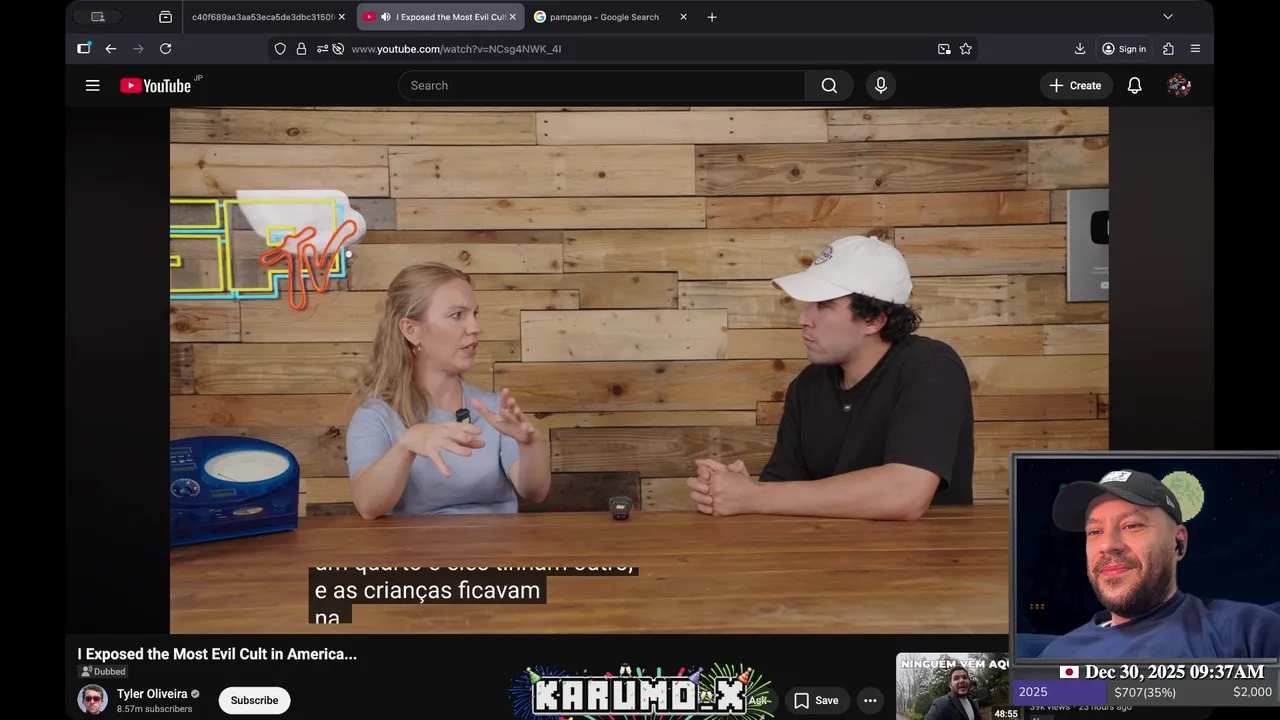This screenshot has width=1280, height=720.
Task: Subscribe to Tyler Oliveira
Action: coord(254,700)
